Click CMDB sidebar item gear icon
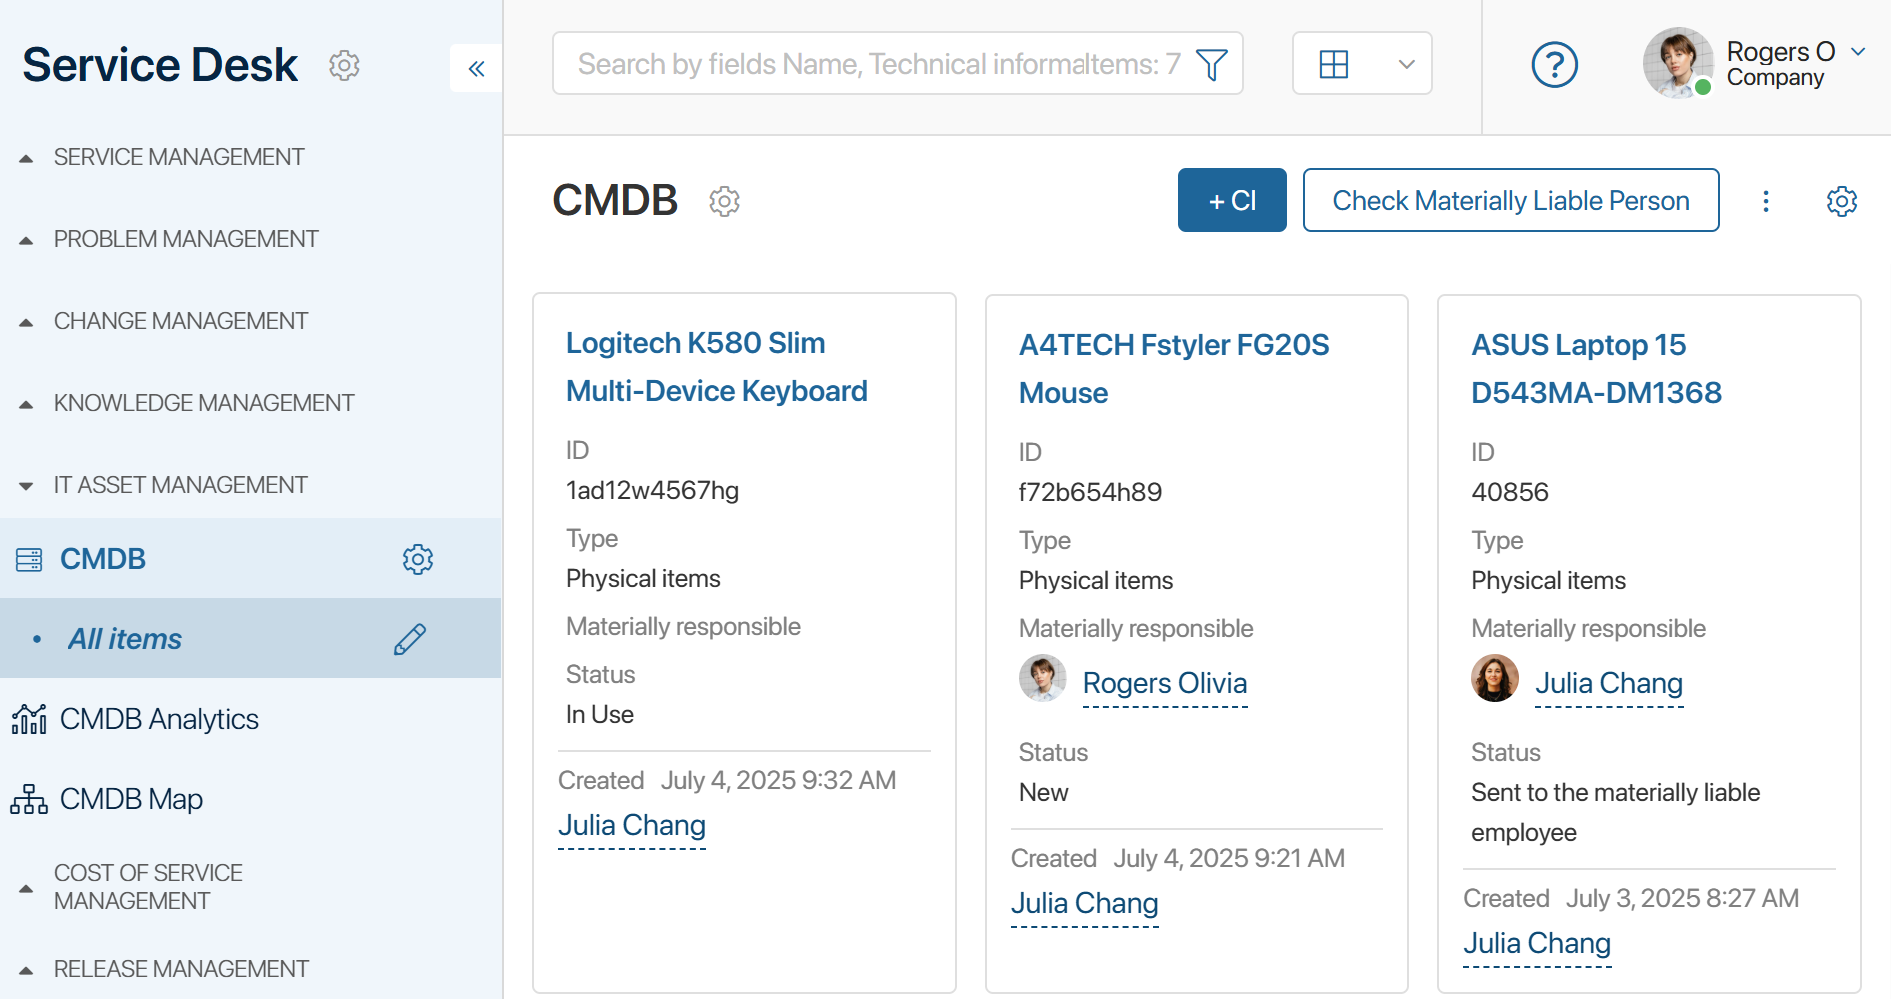1891x999 pixels. 418,559
